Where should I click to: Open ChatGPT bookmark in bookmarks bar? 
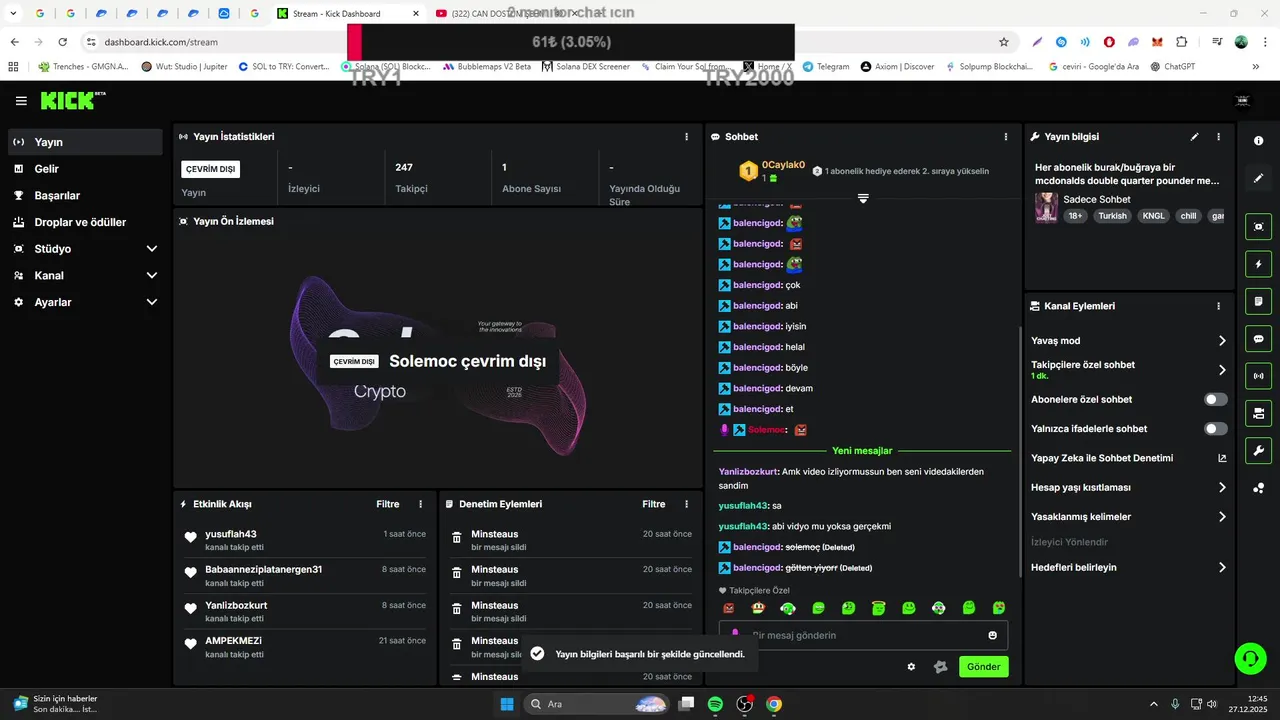point(1172,66)
